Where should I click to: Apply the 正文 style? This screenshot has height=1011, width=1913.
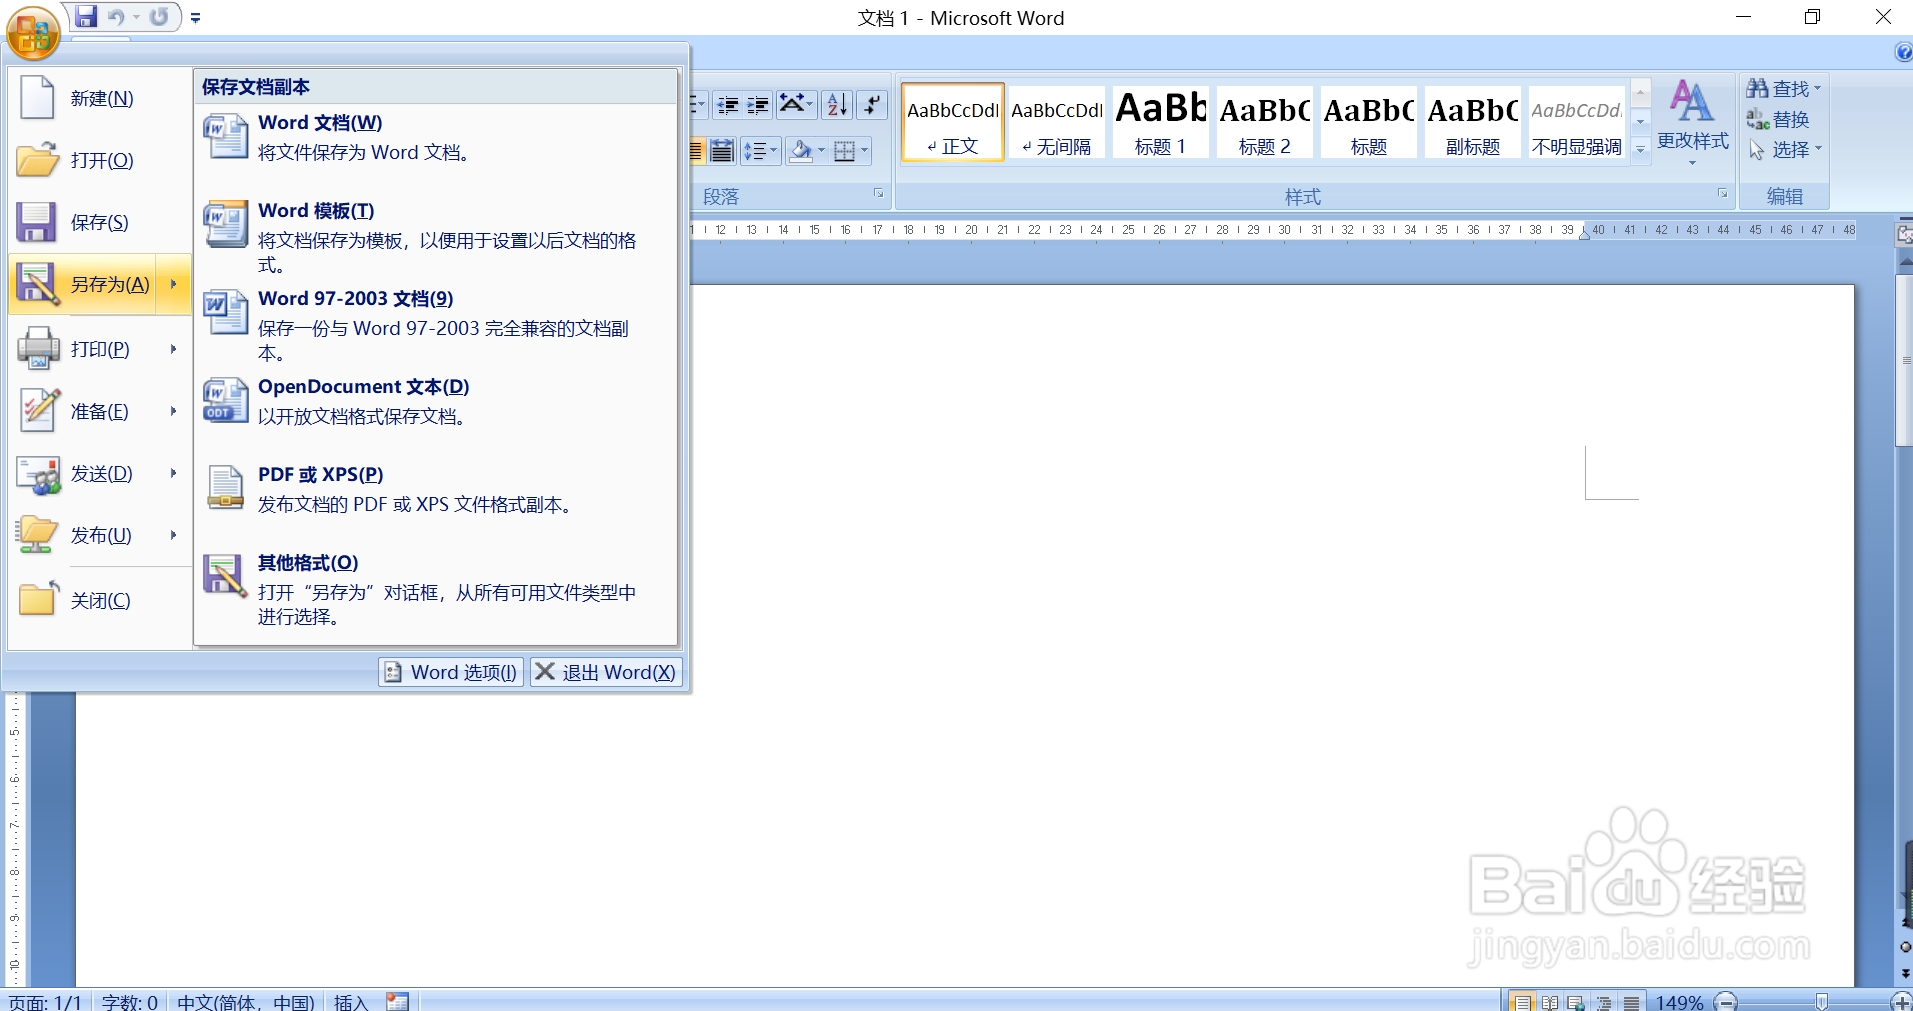953,122
